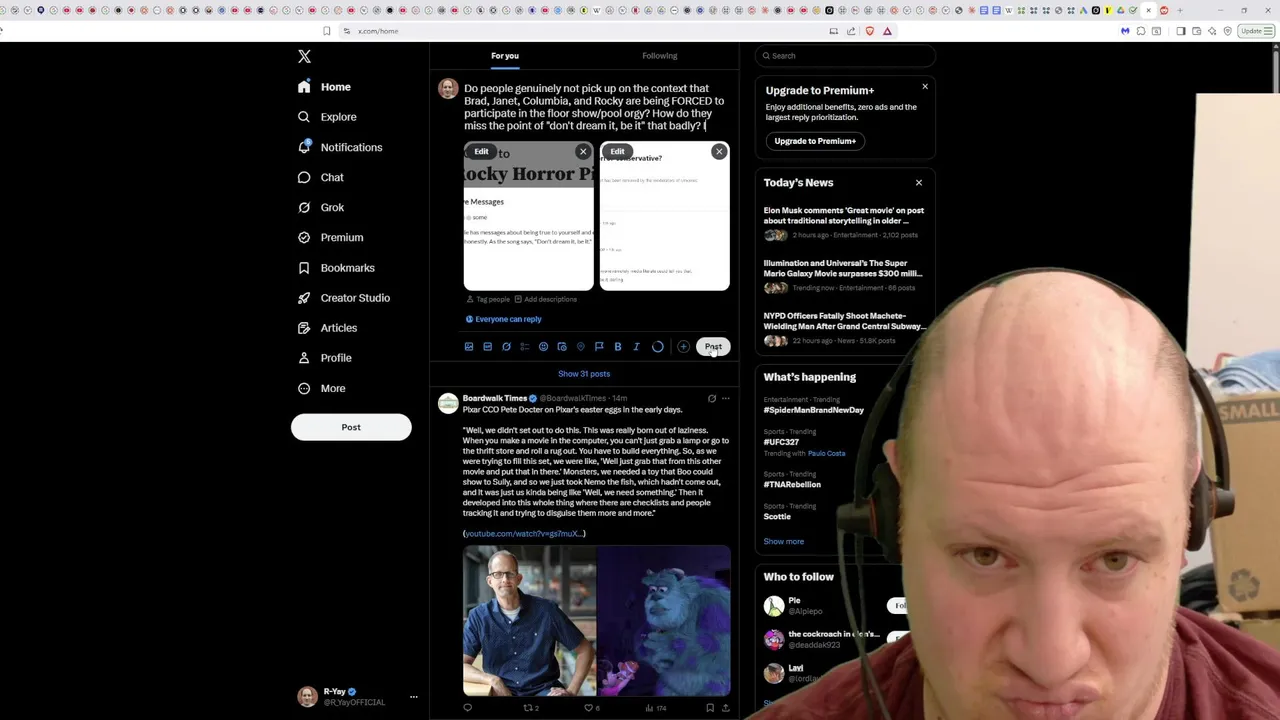The width and height of the screenshot is (1280, 720).
Task: Remove the first attached image
Action: (583, 152)
